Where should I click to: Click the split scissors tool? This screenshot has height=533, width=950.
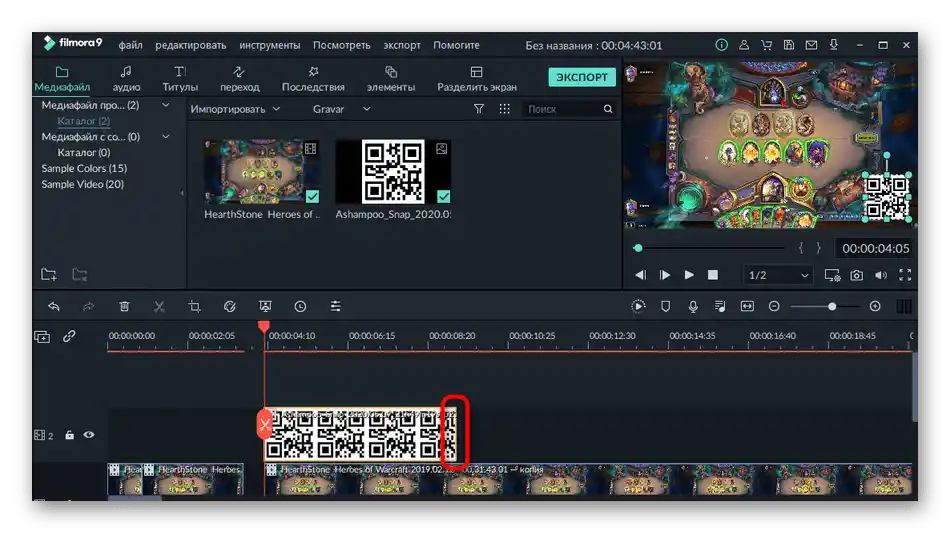tap(159, 306)
